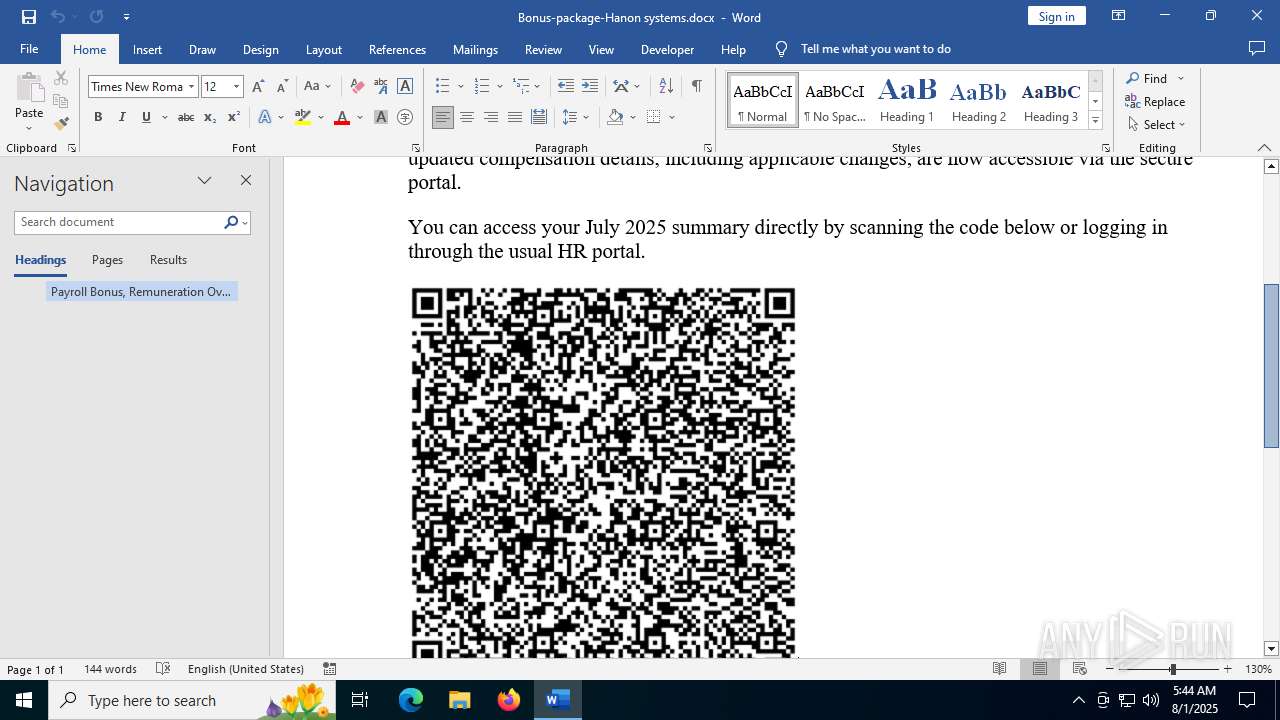Expand the Styles gallery more arrow
Screen dimensions: 1280x720
[x=1095, y=121]
